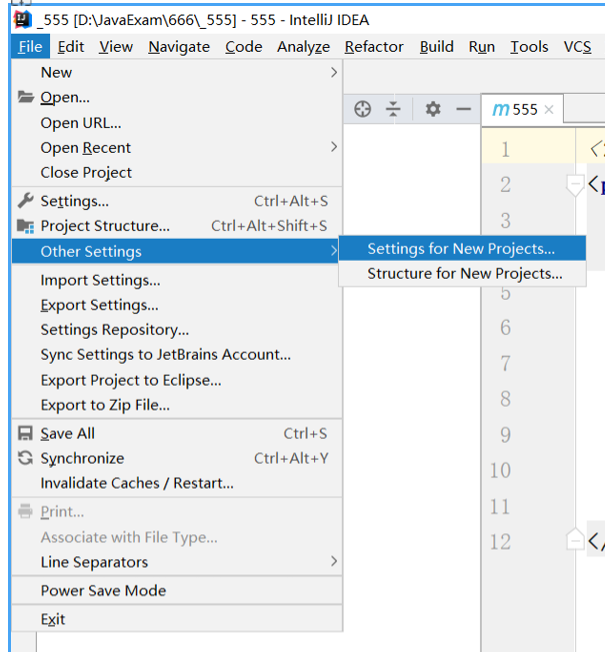The width and height of the screenshot is (605, 652).
Task: Click line number 8 in editor gutter
Action: point(506,399)
